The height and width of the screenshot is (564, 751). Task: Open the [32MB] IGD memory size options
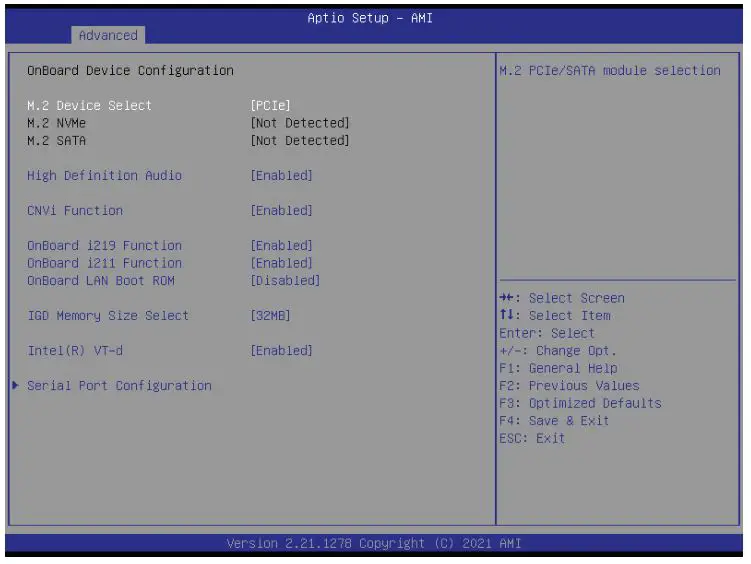click(270, 316)
